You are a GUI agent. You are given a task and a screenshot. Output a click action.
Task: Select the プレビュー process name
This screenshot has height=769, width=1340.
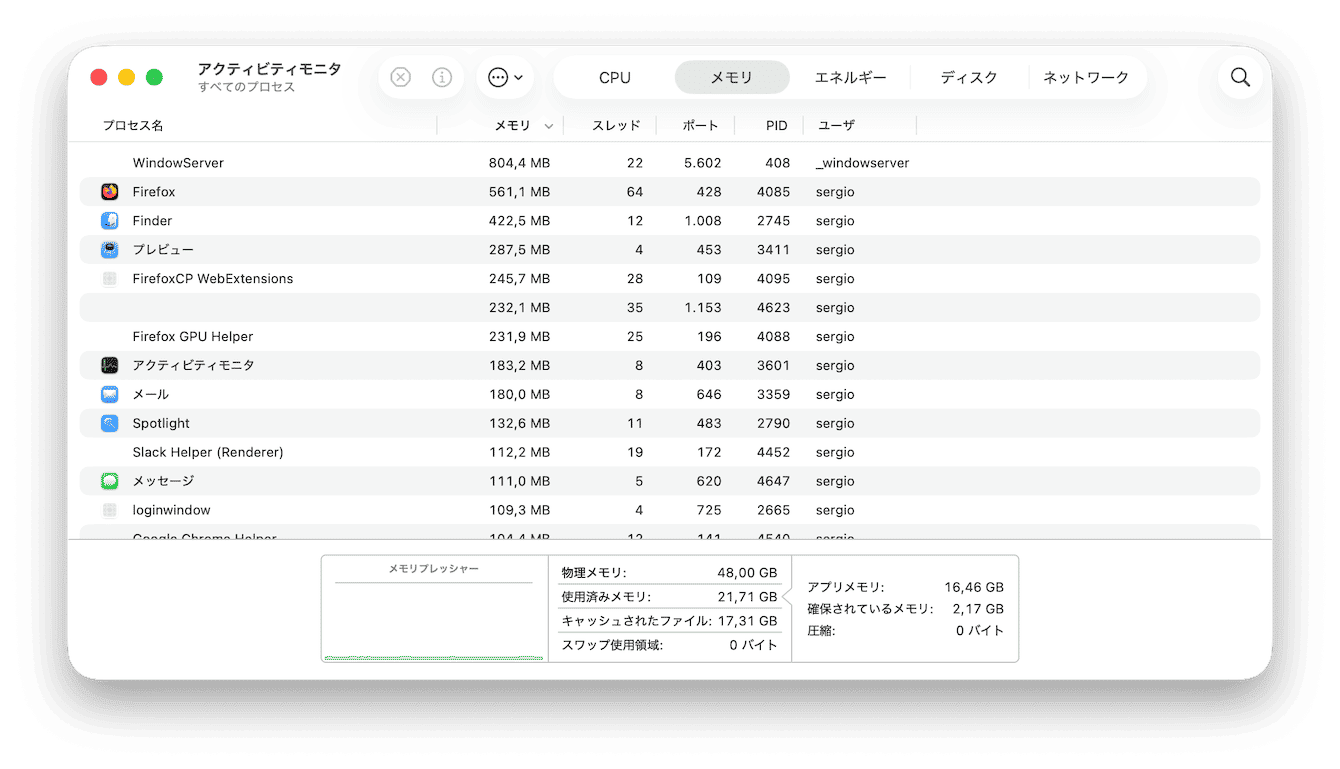[x=163, y=250]
